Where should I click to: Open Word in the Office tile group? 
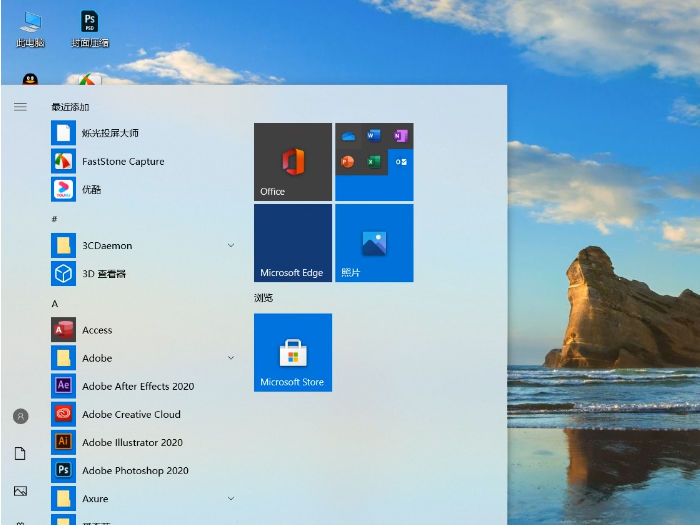[x=374, y=136]
